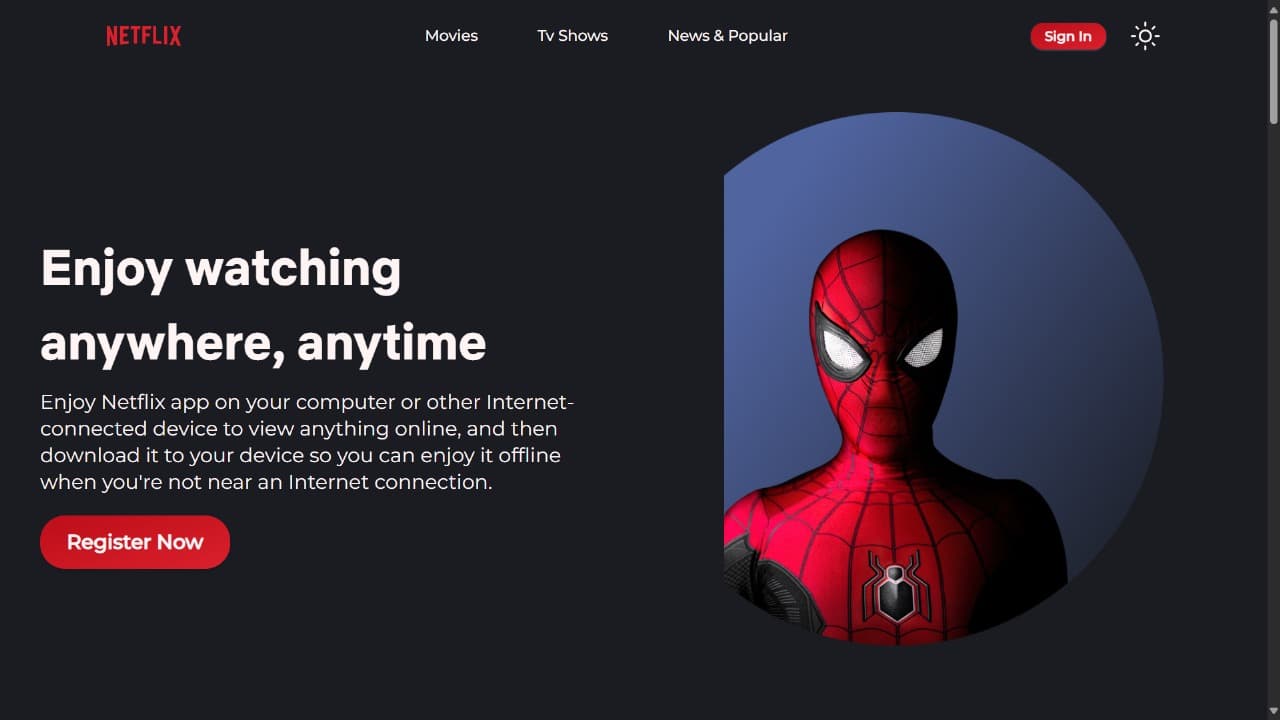Click the Sign In button
This screenshot has width=1280, height=720.
(1068, 37)
